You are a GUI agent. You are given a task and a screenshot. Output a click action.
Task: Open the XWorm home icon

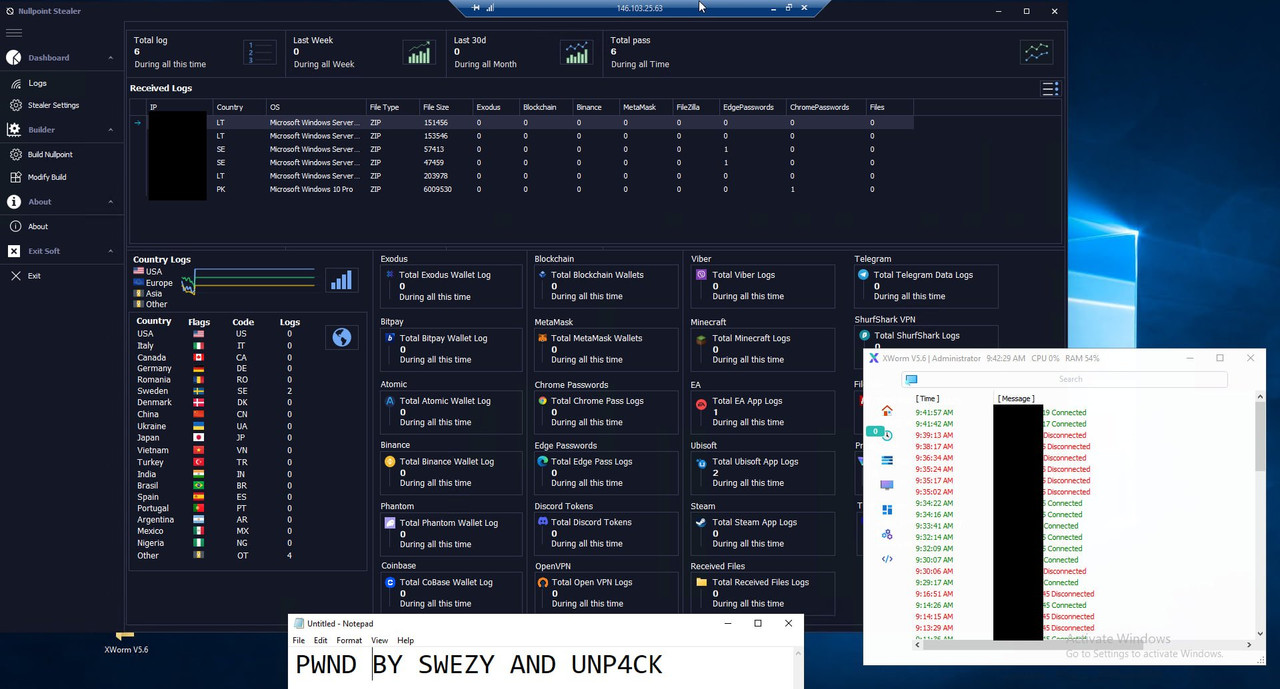tap(886, 410)
